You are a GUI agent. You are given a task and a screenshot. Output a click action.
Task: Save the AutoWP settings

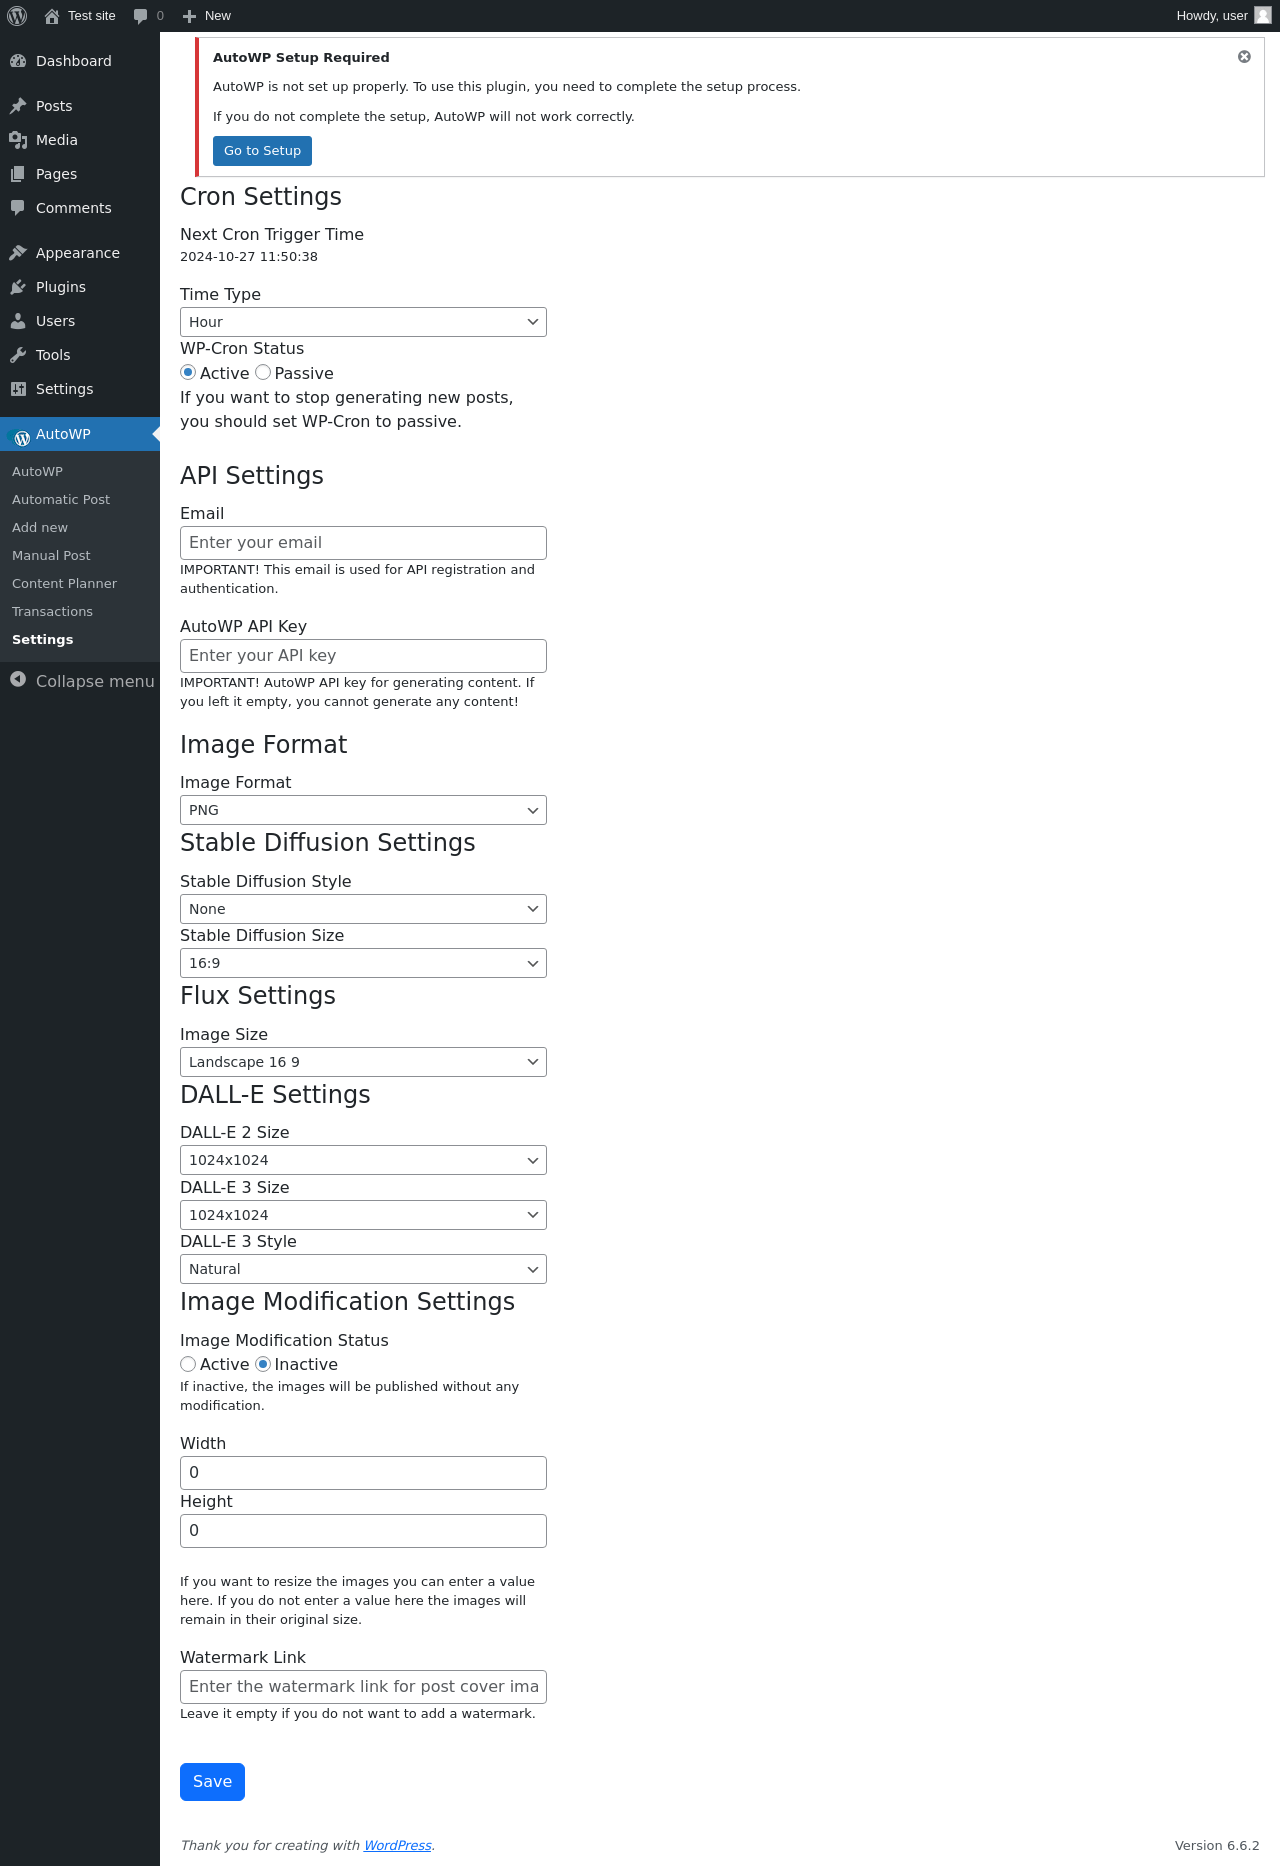212,1782
